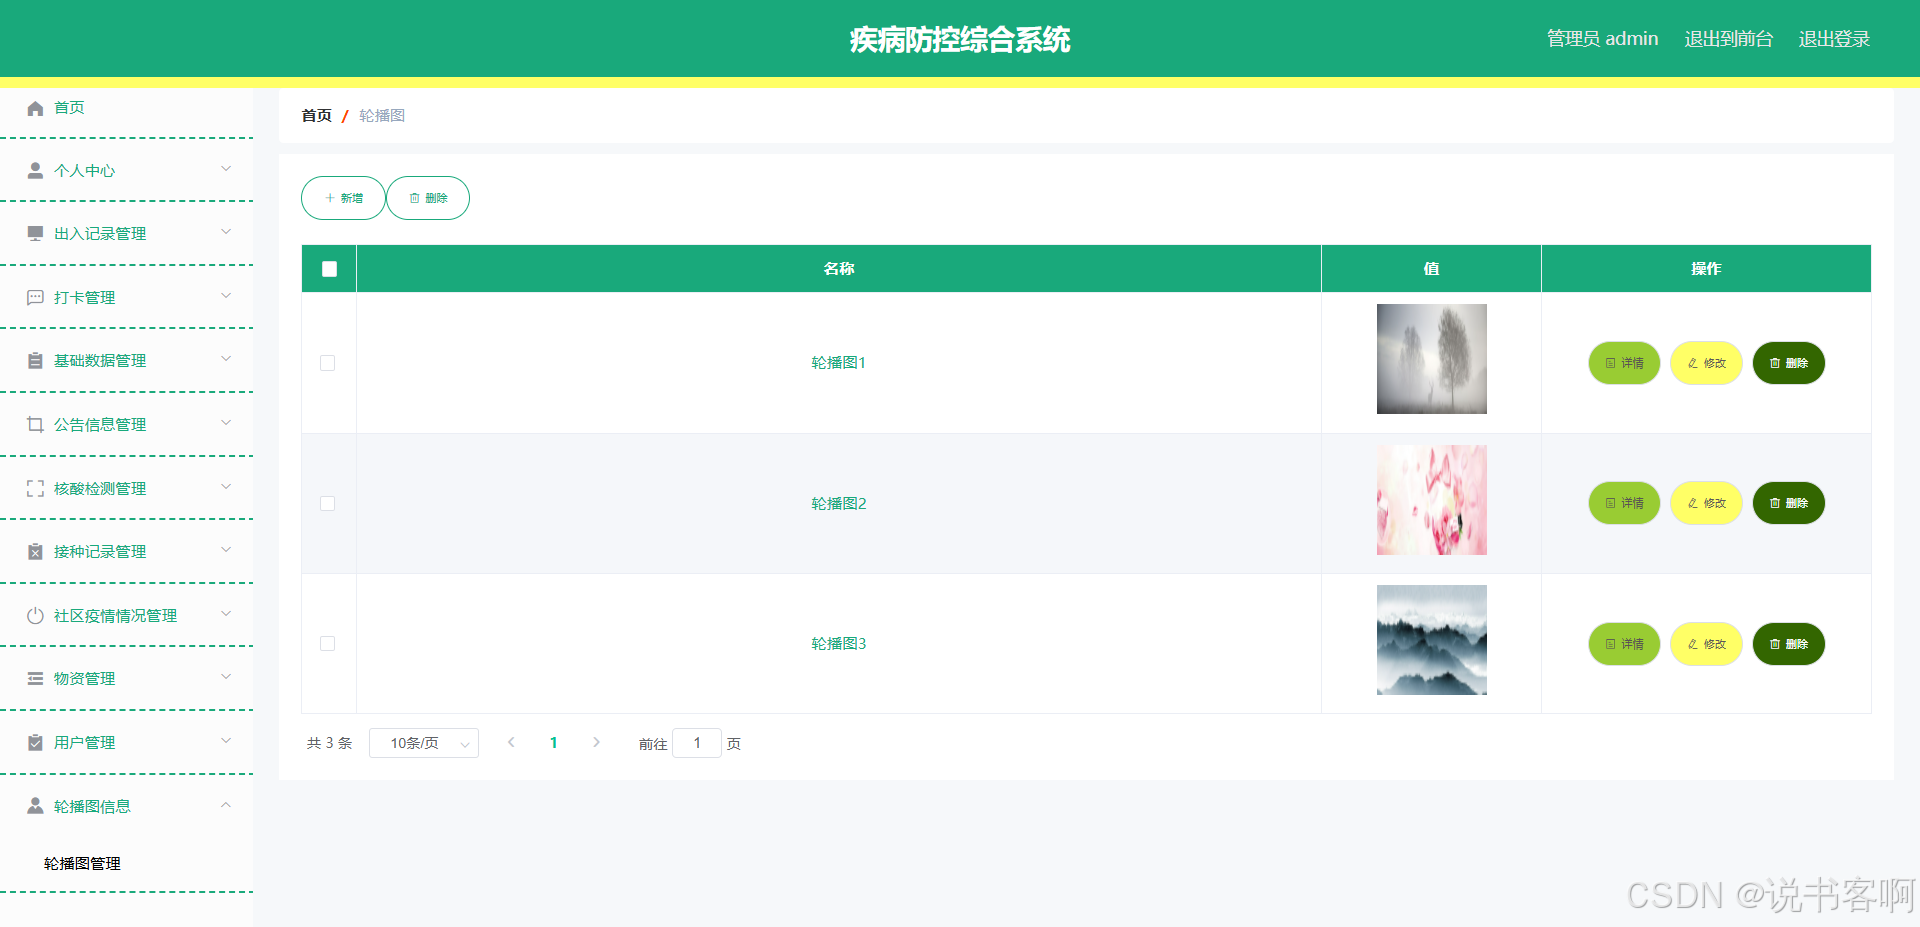Click the home icon beside 首页

[x=35, y=108]
